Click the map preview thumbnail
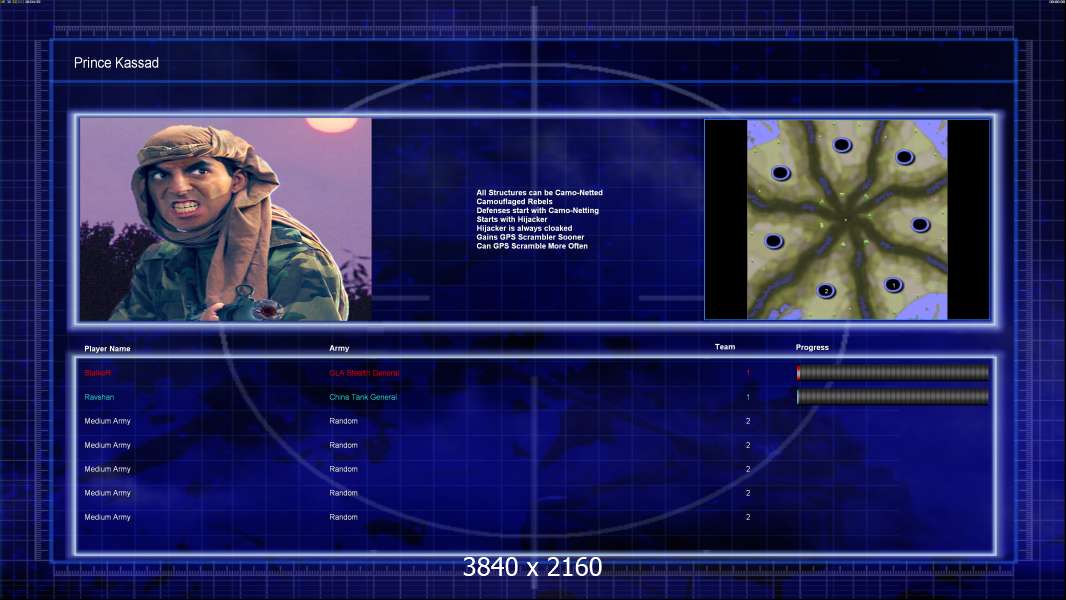This screenshot has width=1066, height=600. pyautogui.click(x=847, y=219)
